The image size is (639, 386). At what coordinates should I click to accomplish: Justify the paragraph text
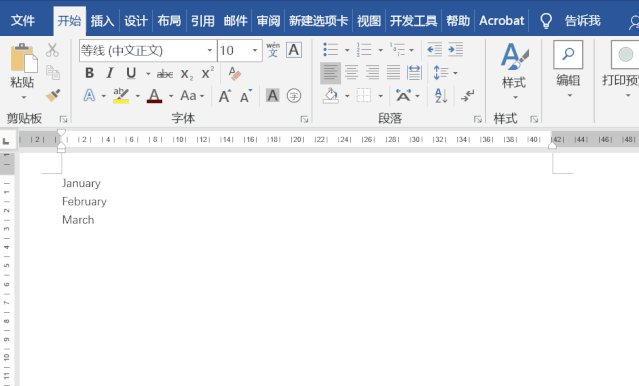click(x=393, y=73)
